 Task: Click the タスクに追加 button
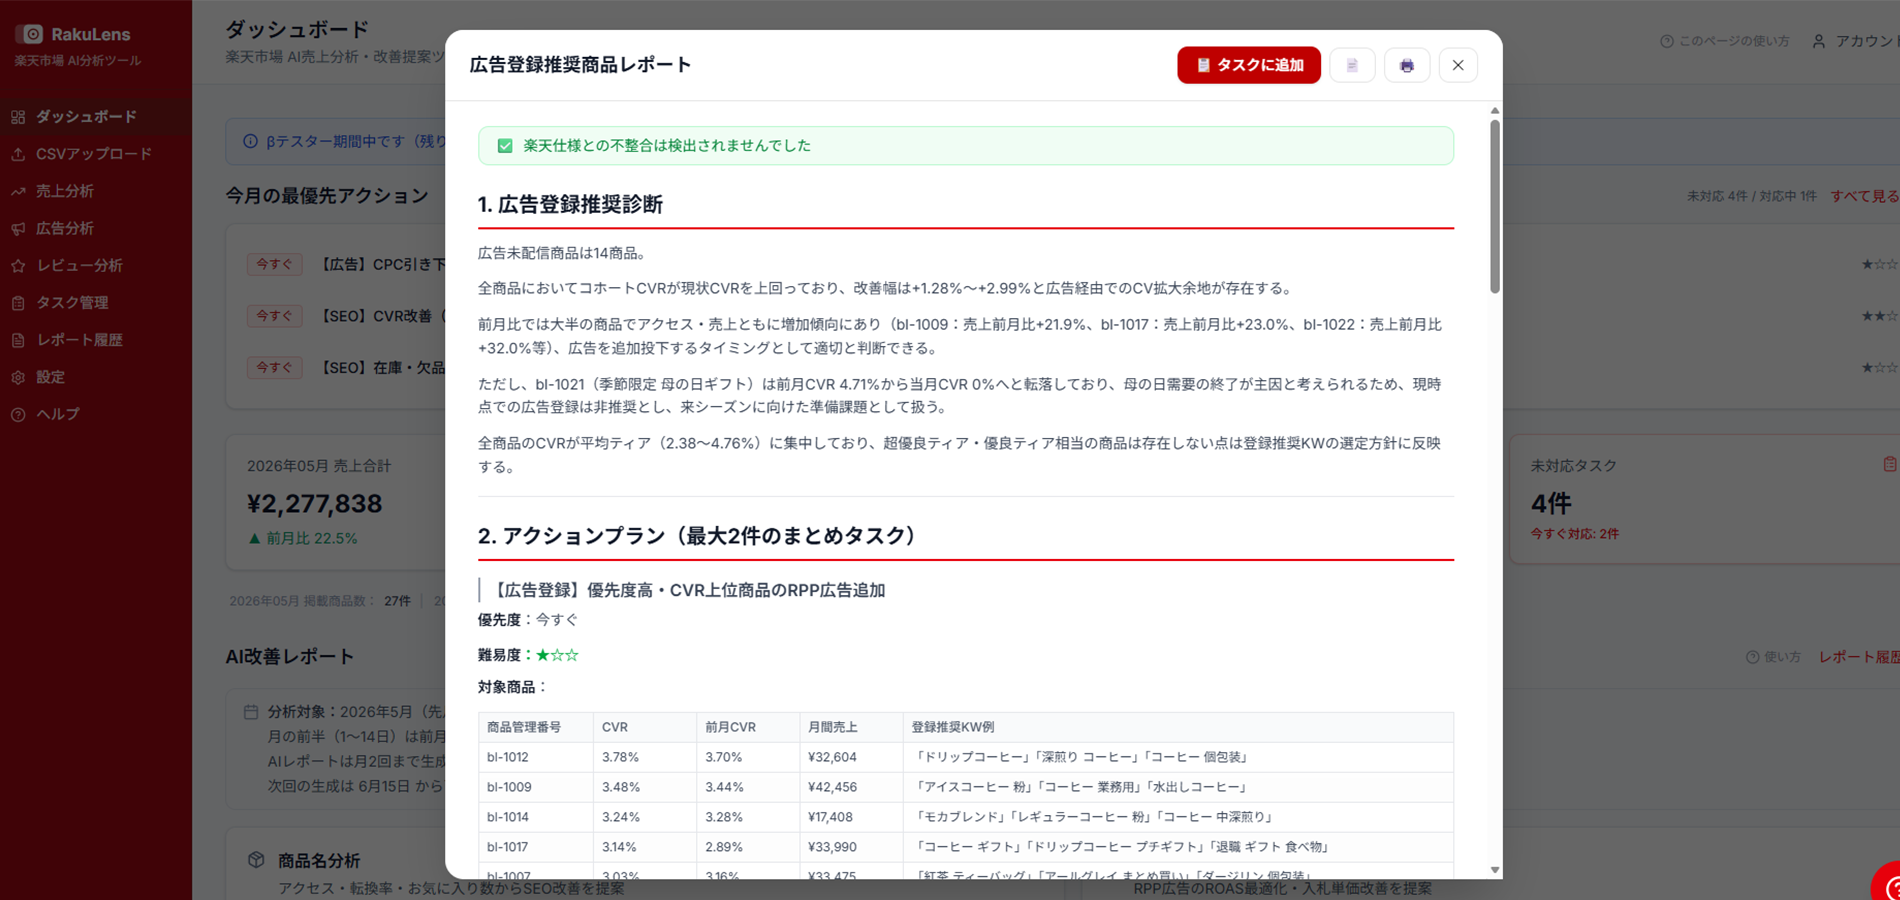1248,65
